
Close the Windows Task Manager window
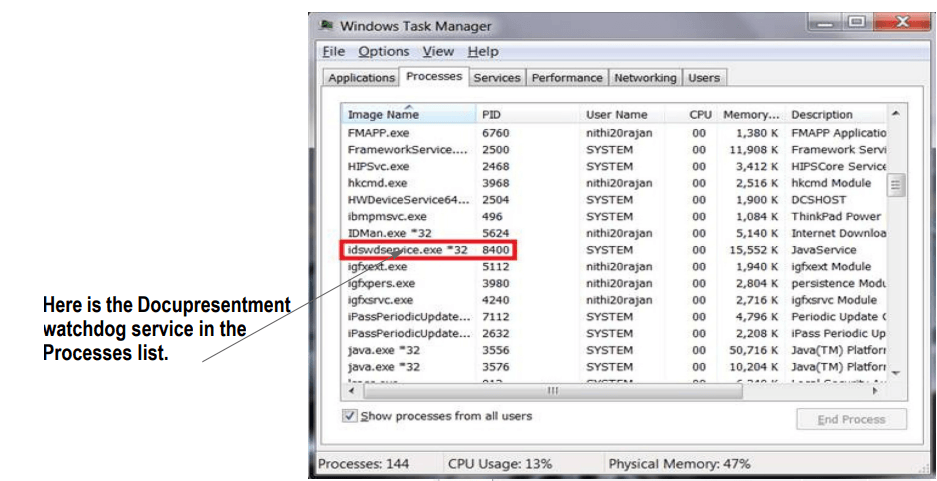coord(901,23)
